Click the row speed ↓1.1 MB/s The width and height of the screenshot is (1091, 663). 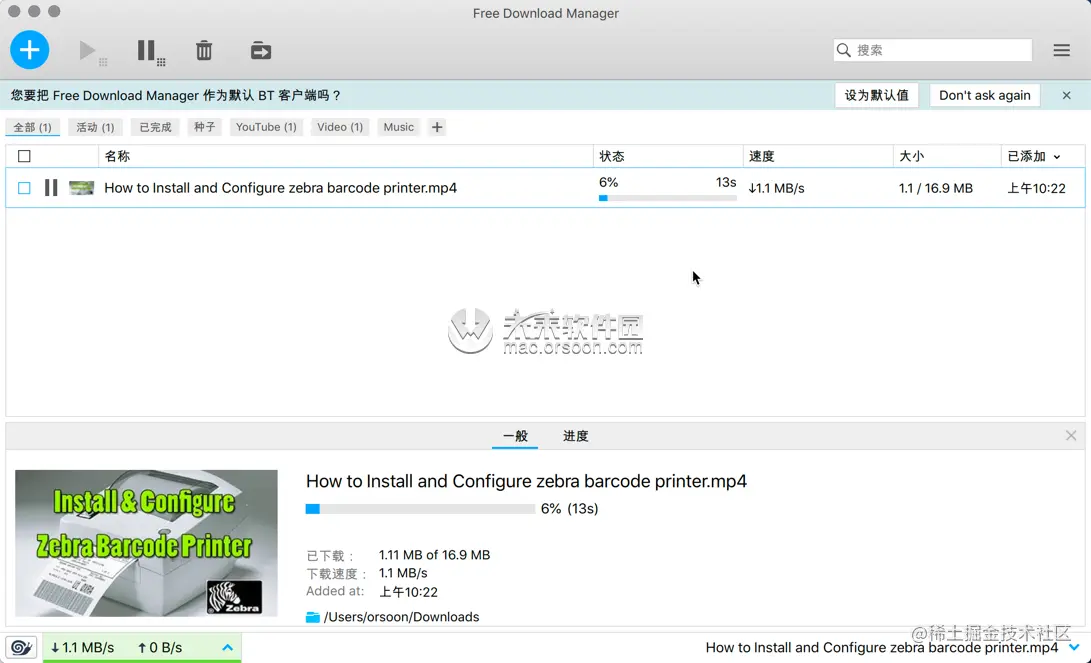coord(777,189)
